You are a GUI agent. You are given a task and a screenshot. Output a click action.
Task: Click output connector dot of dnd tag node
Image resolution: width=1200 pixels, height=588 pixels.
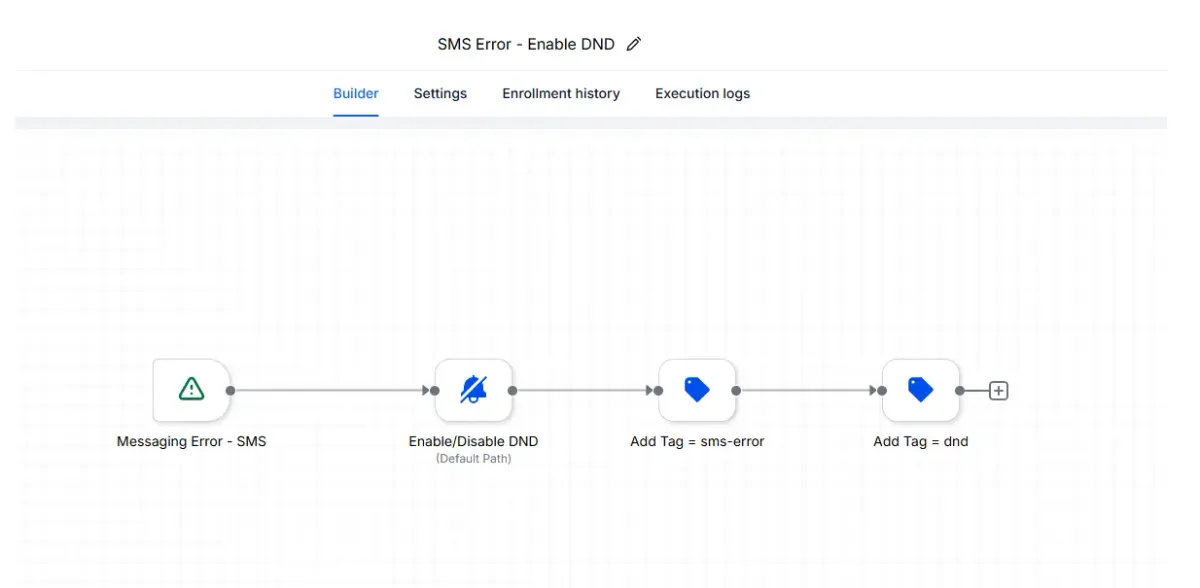[960, 391]
